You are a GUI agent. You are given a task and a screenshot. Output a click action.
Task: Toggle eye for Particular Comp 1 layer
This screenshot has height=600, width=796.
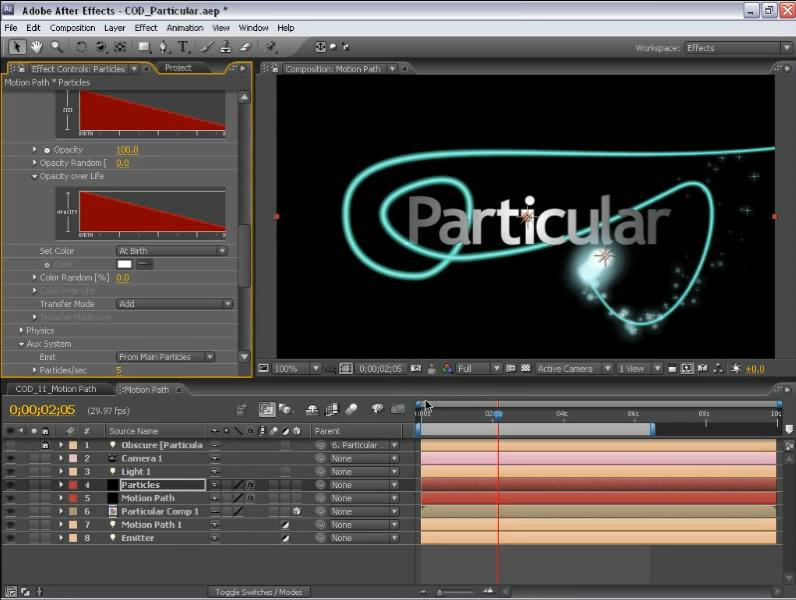click(10, 511)
